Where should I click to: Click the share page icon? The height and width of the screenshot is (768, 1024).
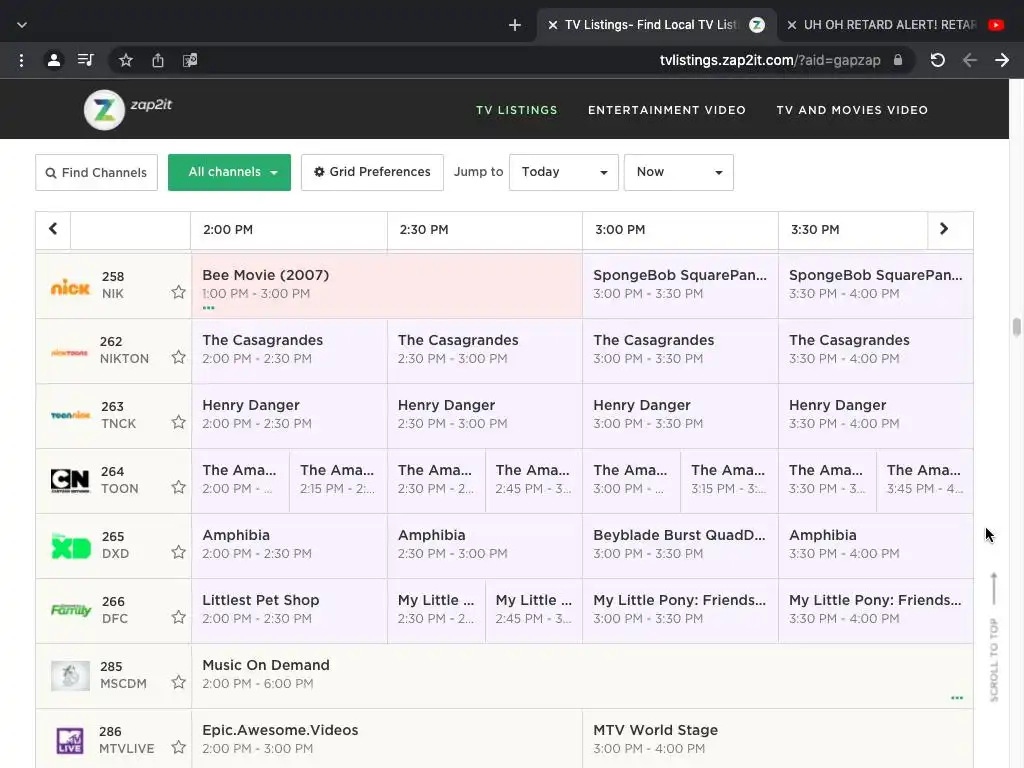coord(158,61)
